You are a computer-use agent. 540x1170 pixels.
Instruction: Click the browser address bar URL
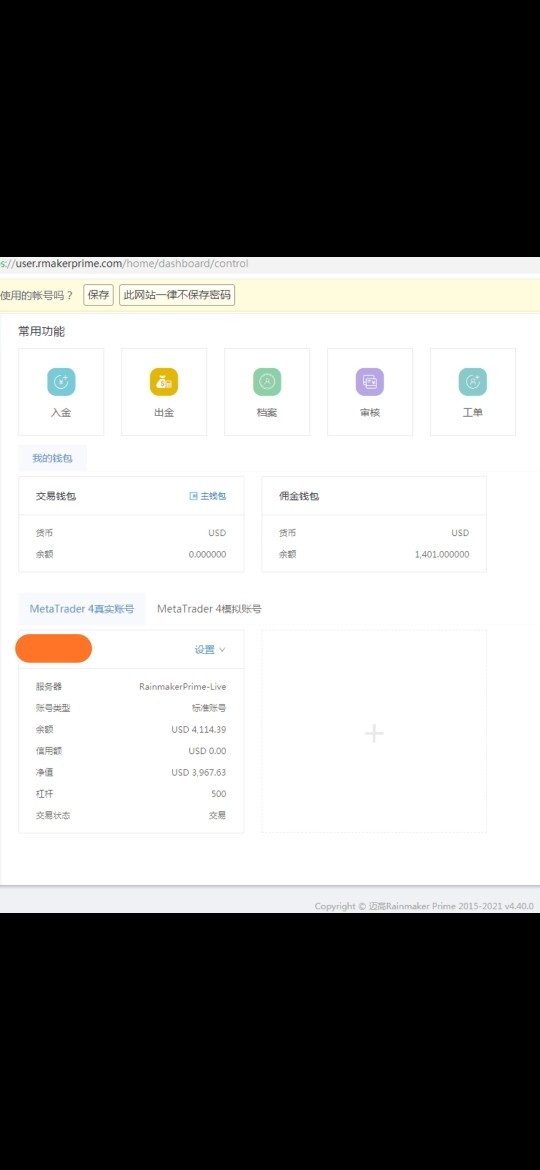coord(125,263)
